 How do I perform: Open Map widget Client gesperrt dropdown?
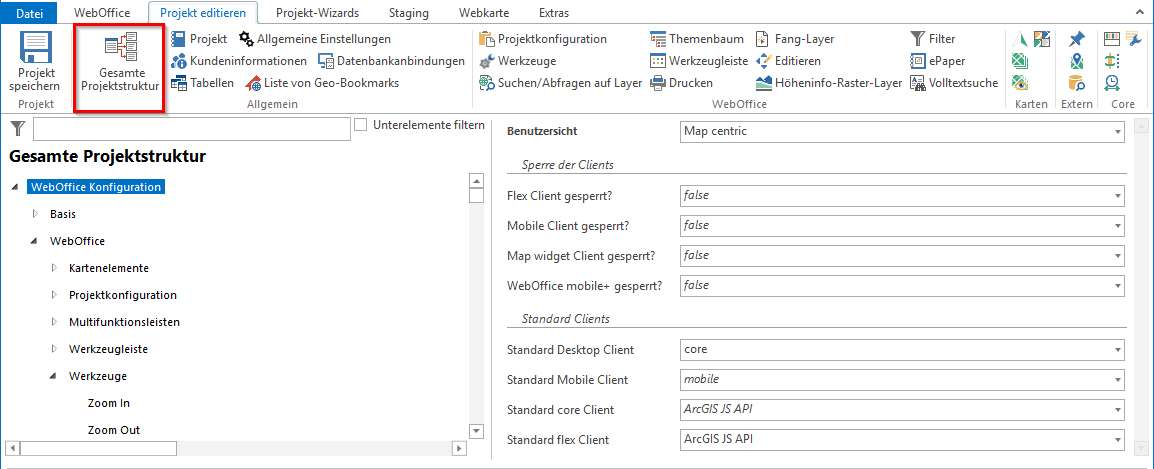(901, 255)
